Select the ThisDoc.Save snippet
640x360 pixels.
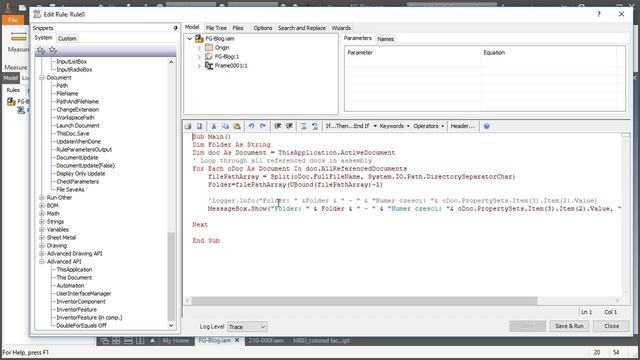pyautogui.click(x=73, y=133)
